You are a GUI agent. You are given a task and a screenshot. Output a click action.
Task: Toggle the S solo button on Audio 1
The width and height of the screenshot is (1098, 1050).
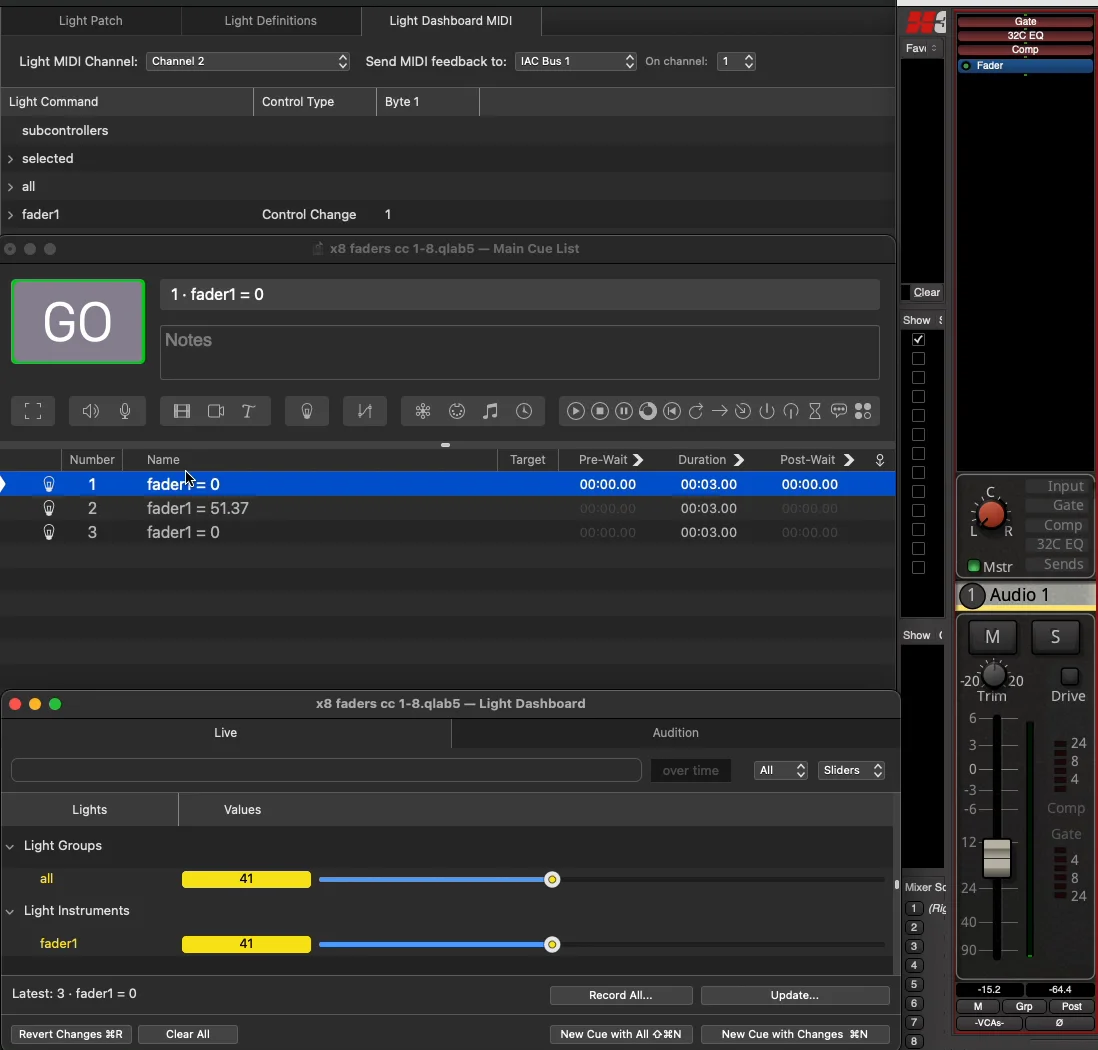point(1055,636)
